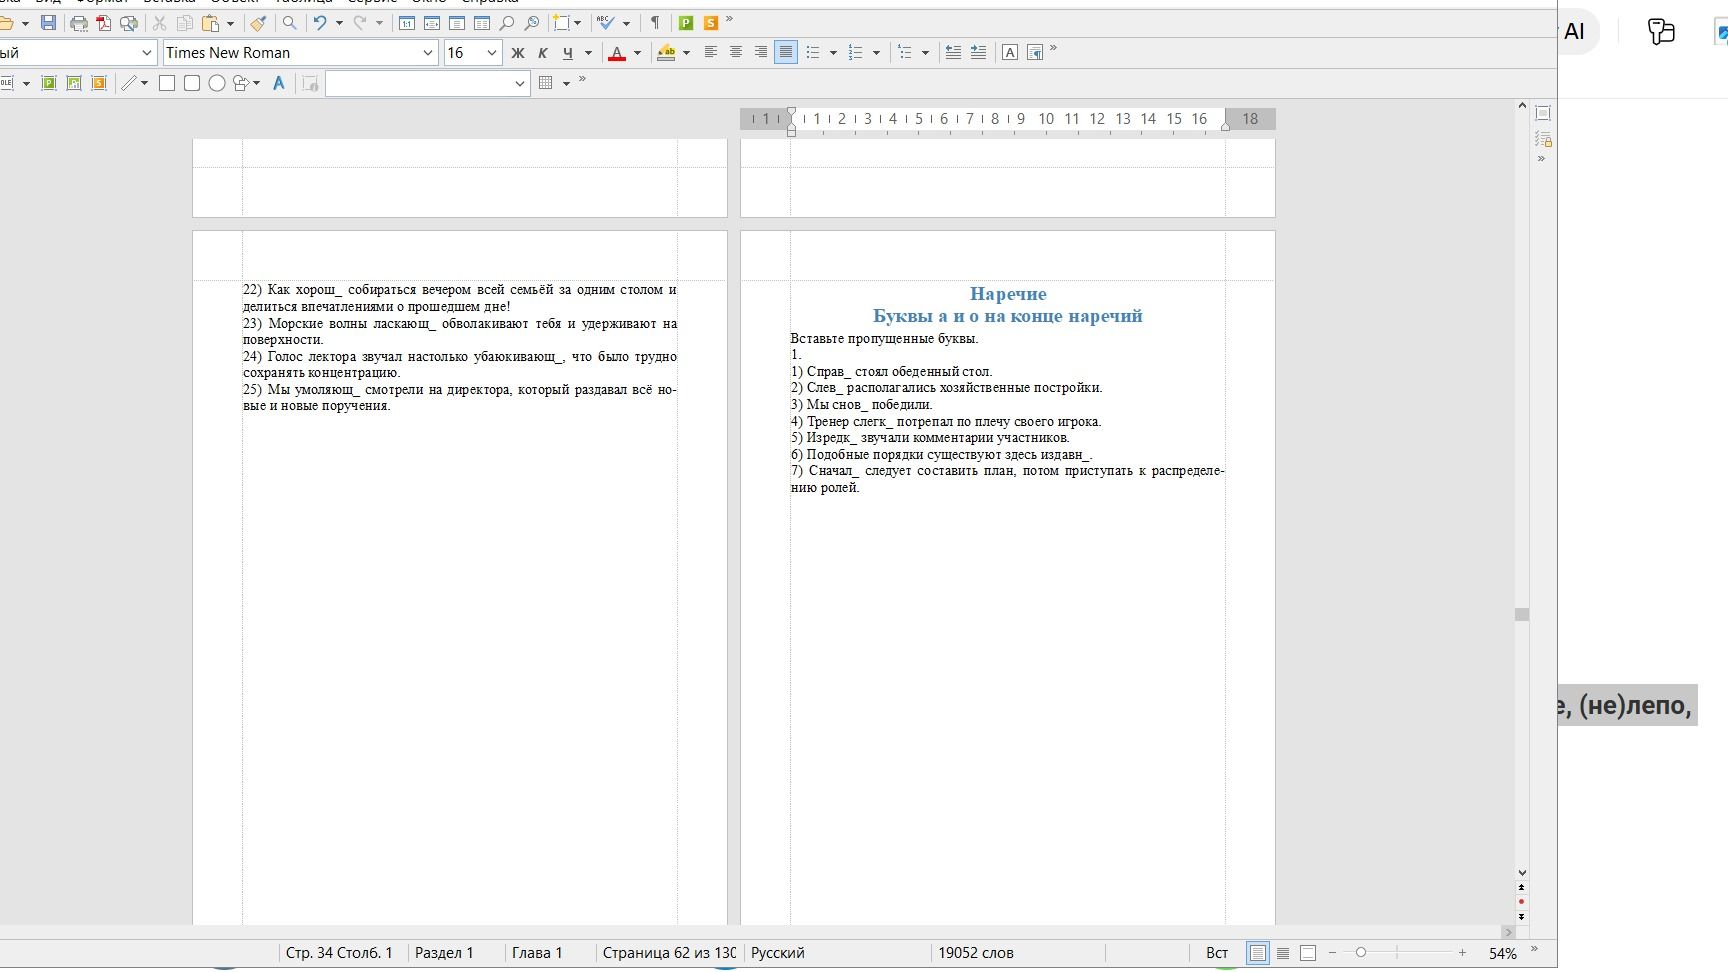Switch to book view layout

[1308, 953]
